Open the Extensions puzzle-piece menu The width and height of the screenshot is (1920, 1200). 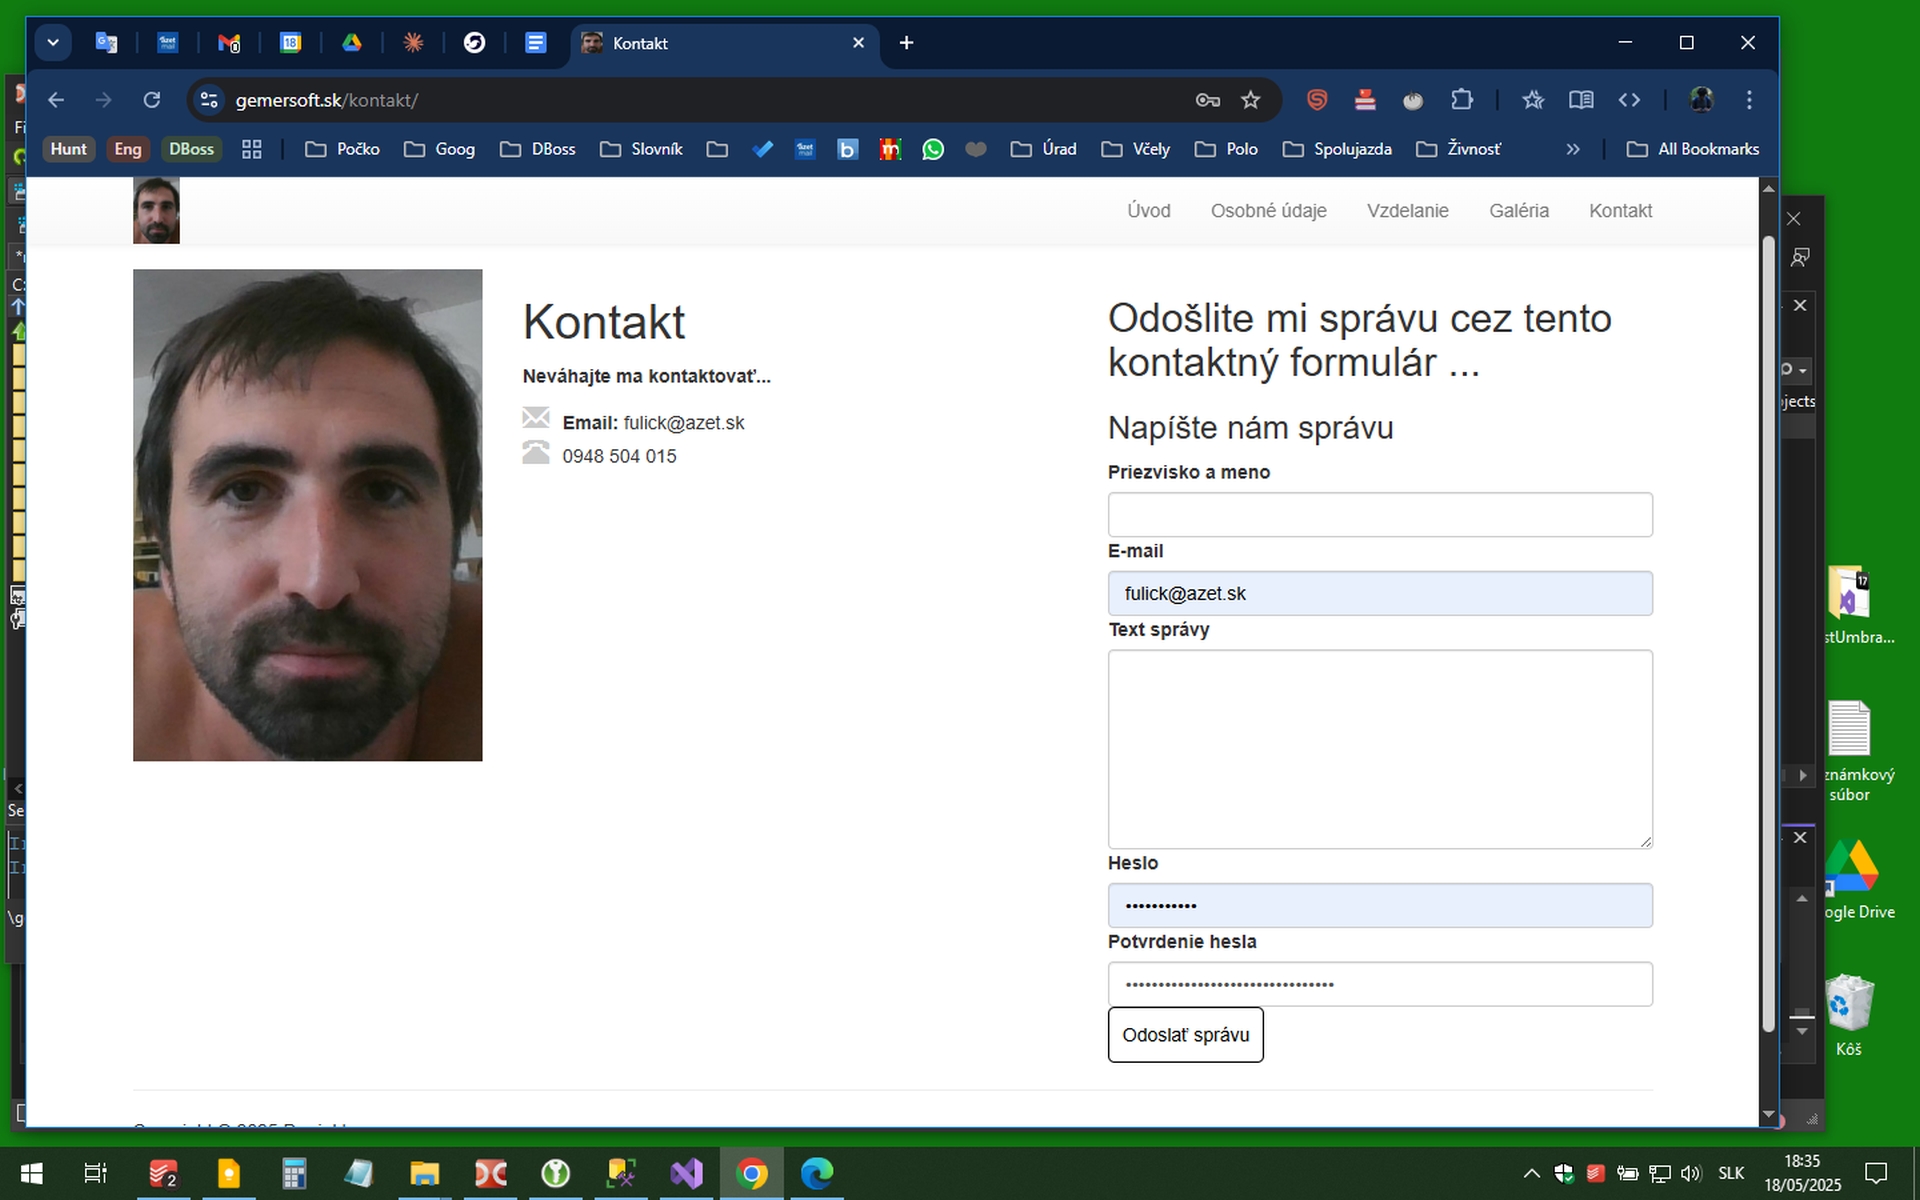coord(1461,100)
